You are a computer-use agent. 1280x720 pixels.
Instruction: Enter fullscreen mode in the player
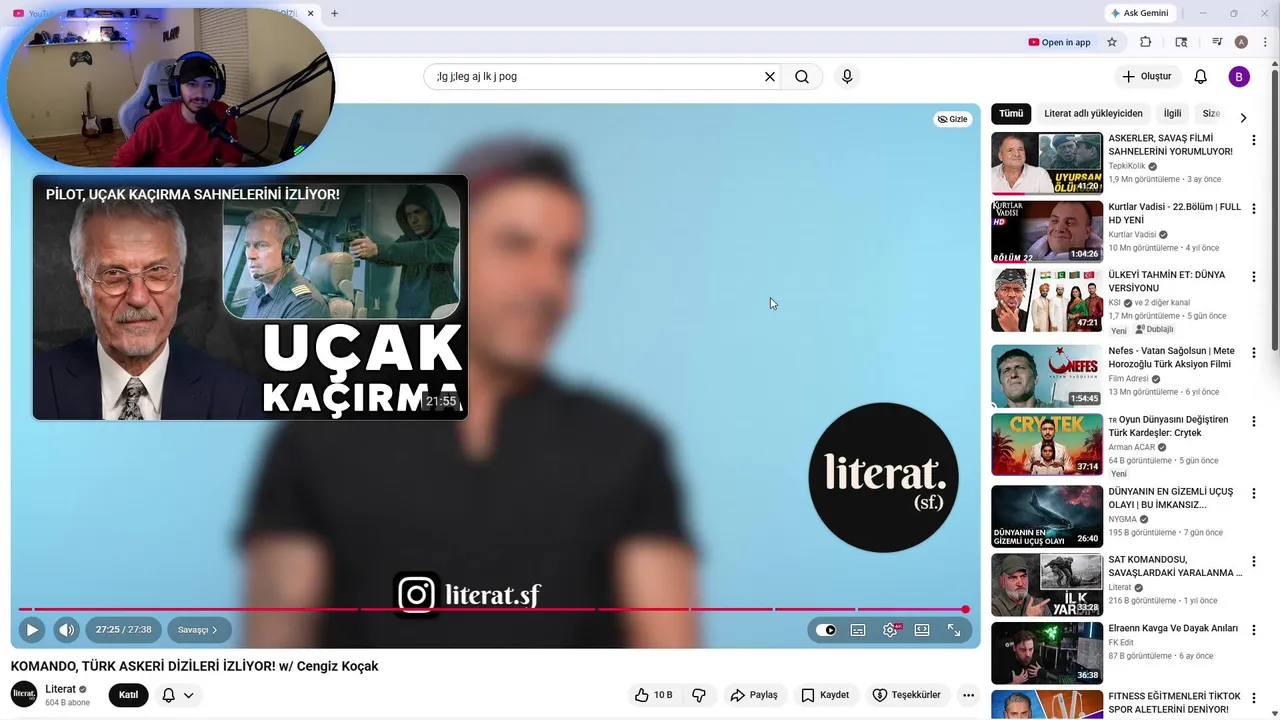954,630
